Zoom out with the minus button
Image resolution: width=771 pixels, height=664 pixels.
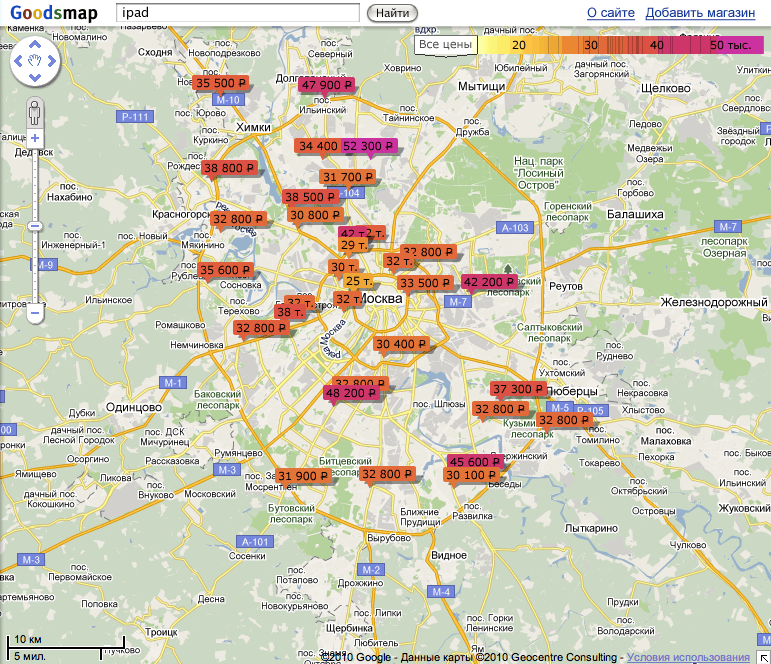(x=35, y=313)
